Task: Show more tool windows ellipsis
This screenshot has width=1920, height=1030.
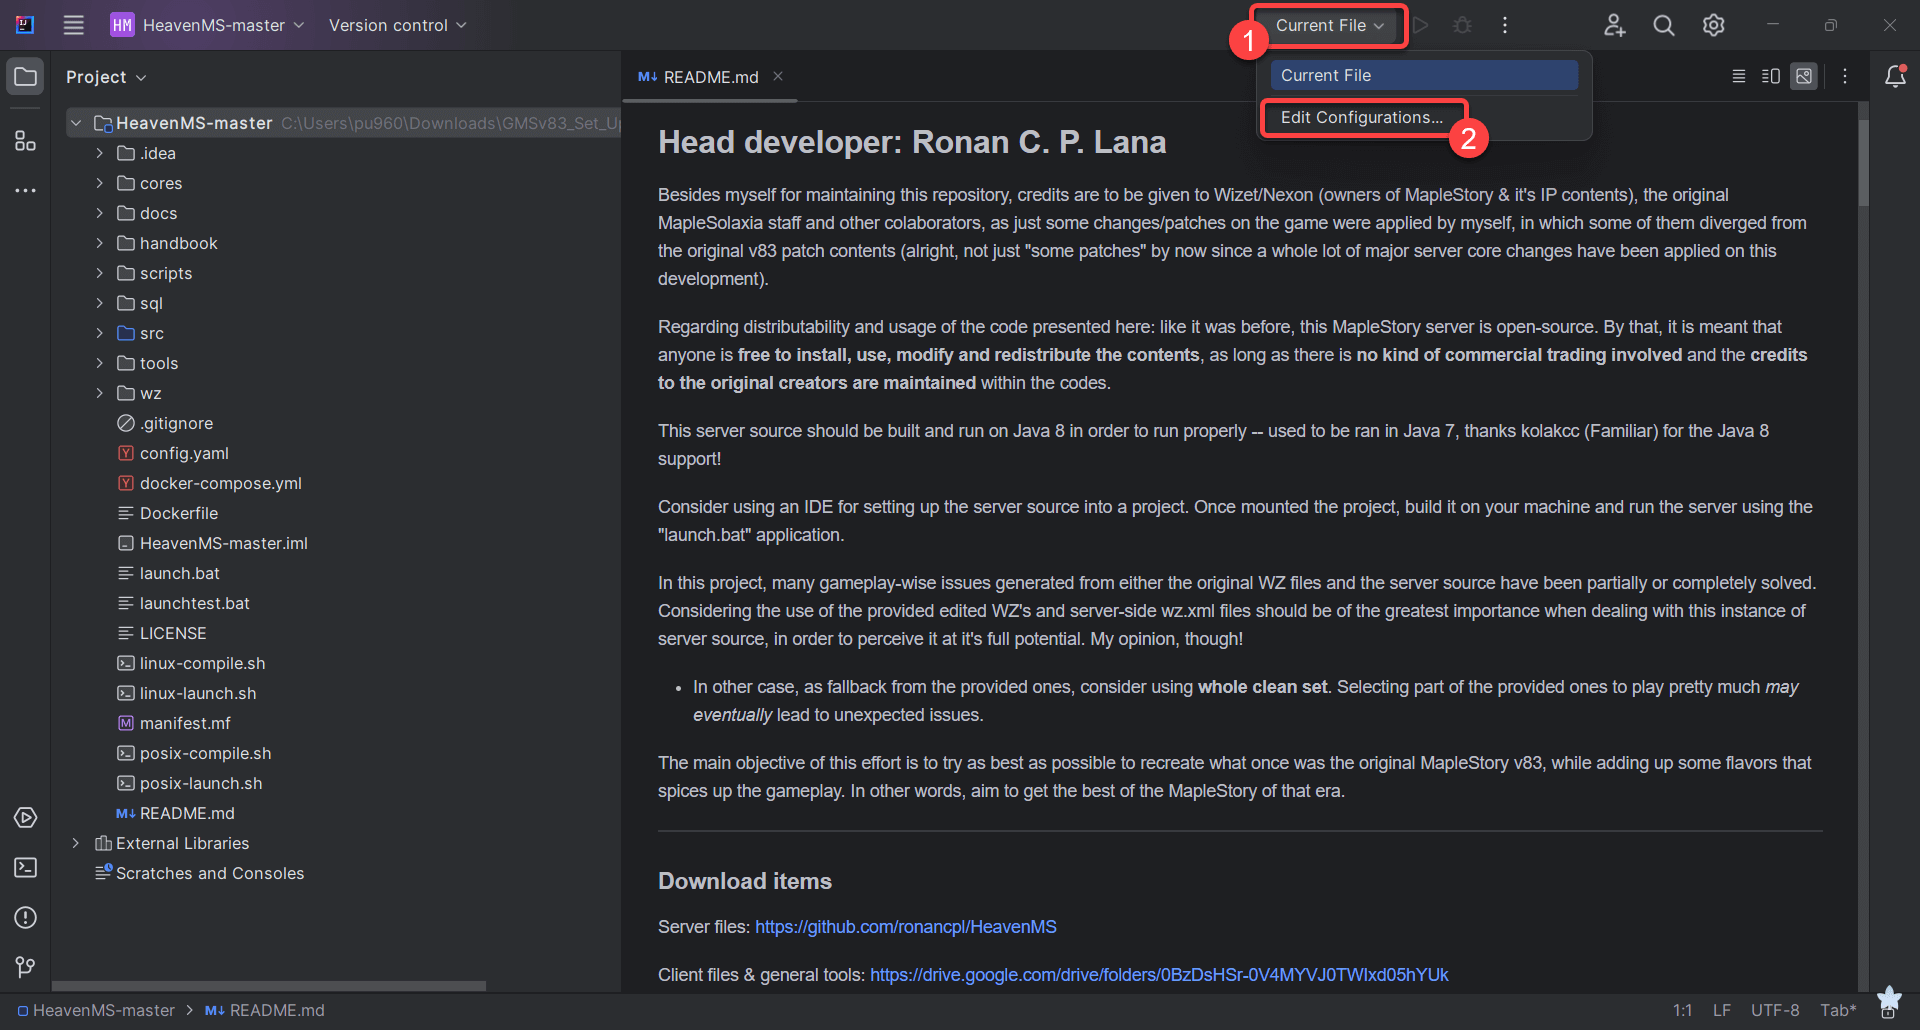Action: point(25,190)
